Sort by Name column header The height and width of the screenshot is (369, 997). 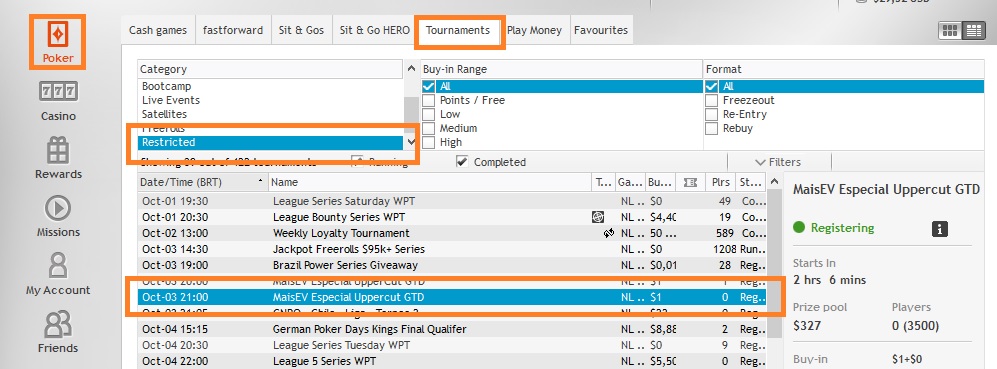[x=430, y=183]
